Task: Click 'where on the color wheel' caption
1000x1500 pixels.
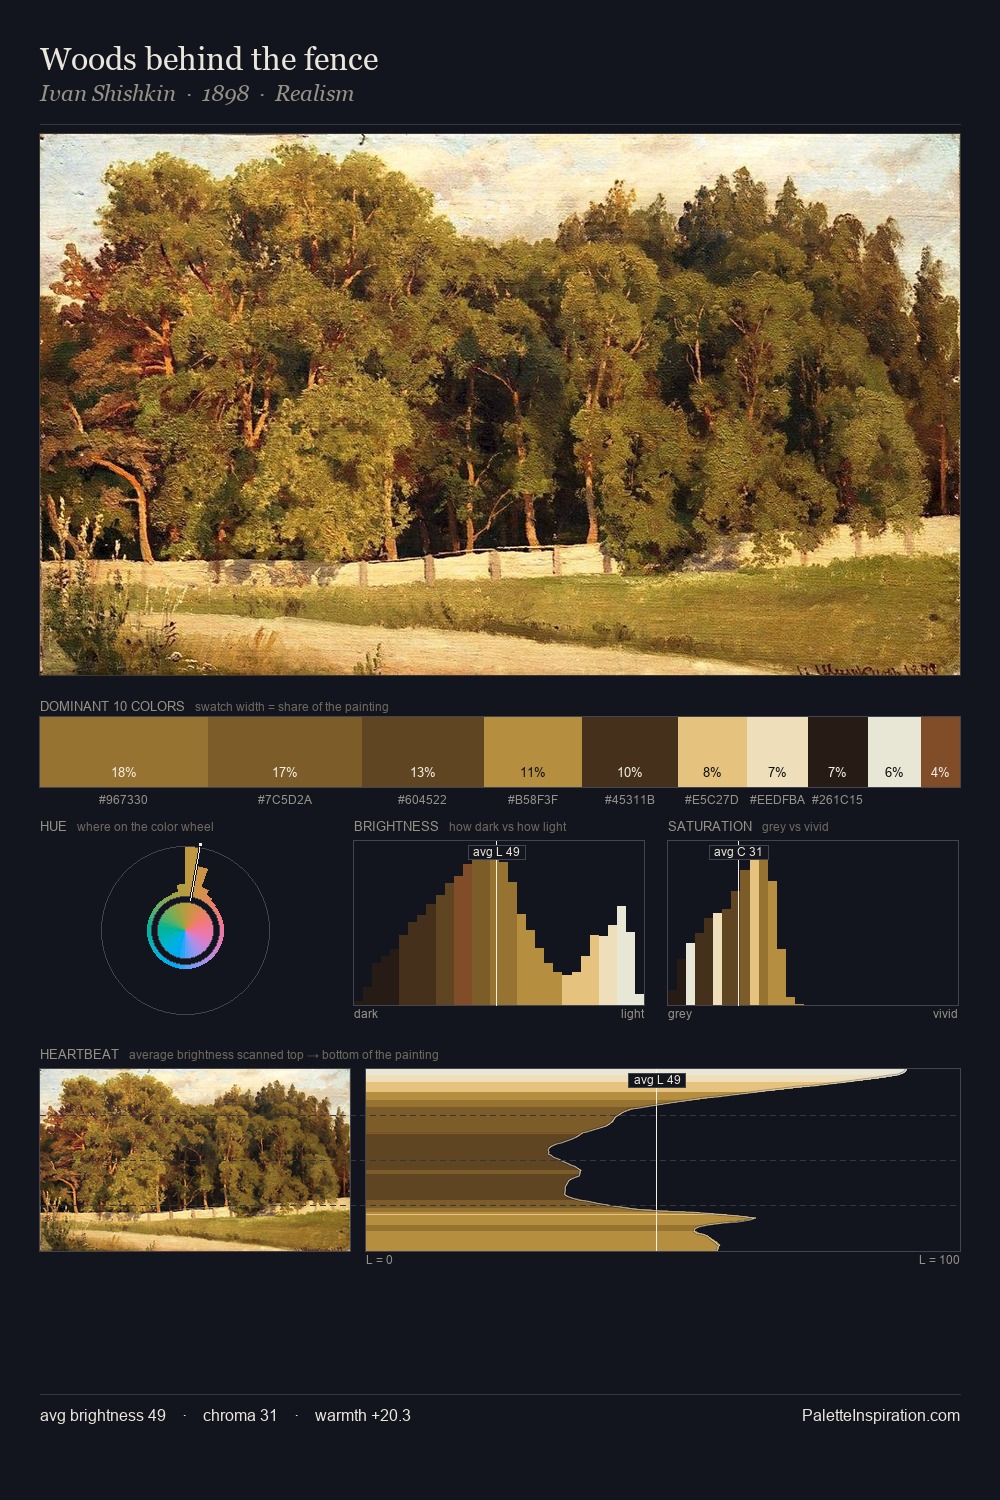Action: pyautogui.click(x=145, y=827)
